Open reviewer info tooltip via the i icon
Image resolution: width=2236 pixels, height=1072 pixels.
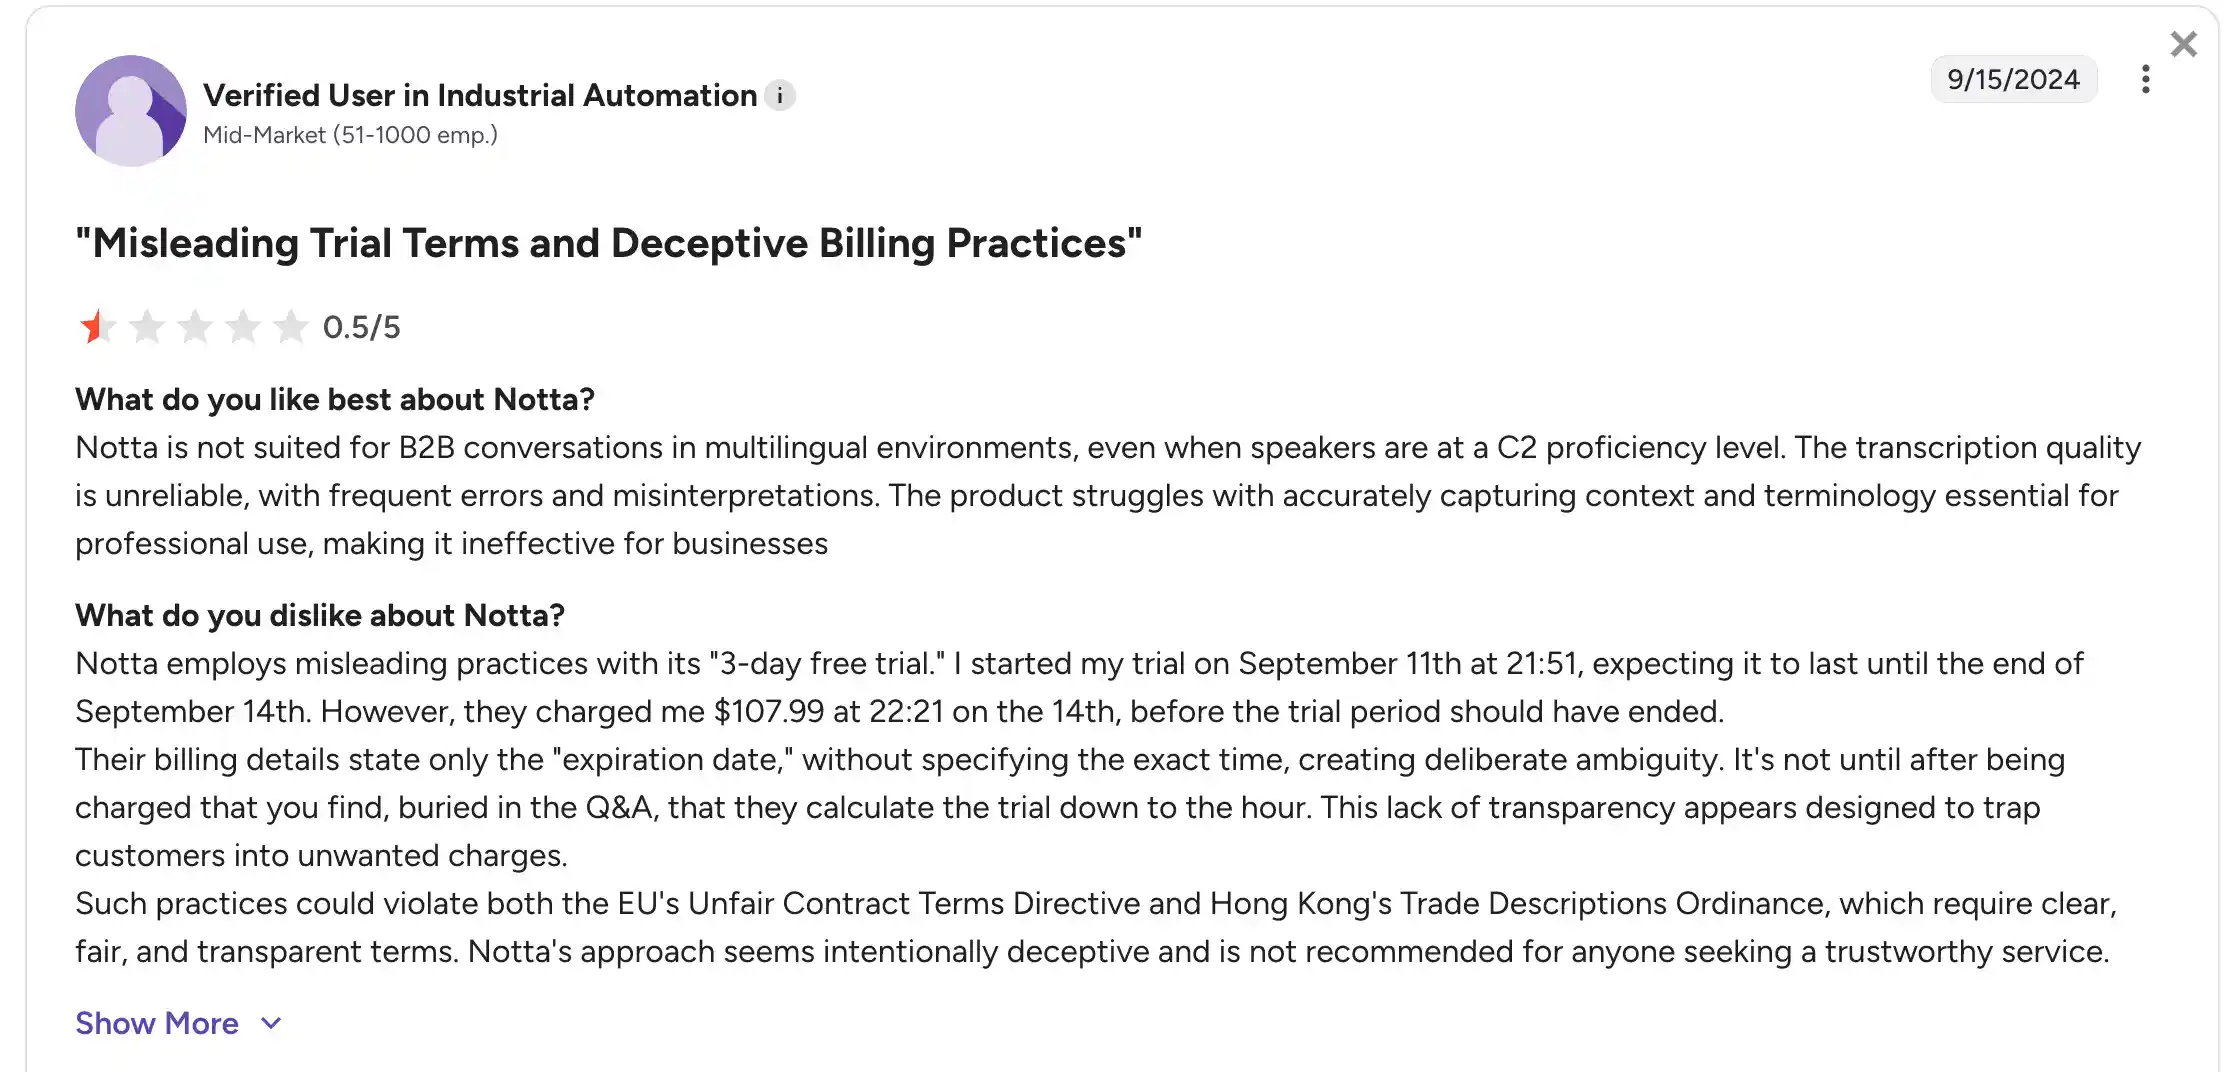[x=782, y=96]
